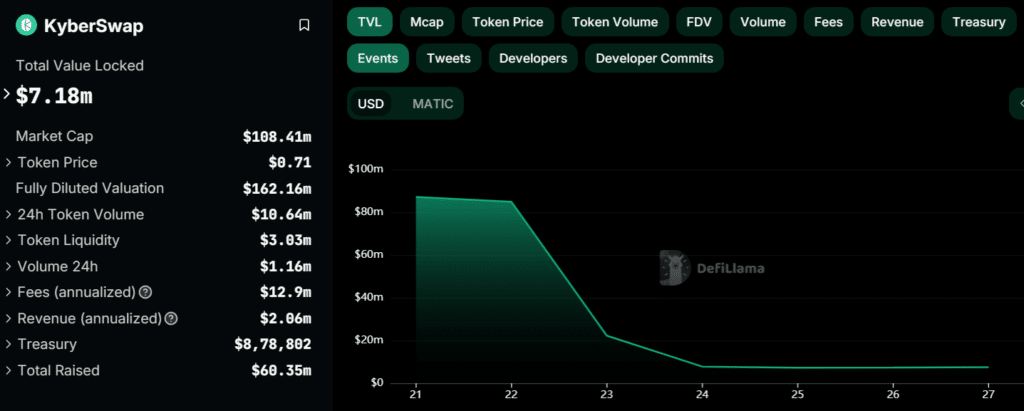Toggle the Tweets chart overlay
1024x411 pixels.
click(x=449, y=58)
